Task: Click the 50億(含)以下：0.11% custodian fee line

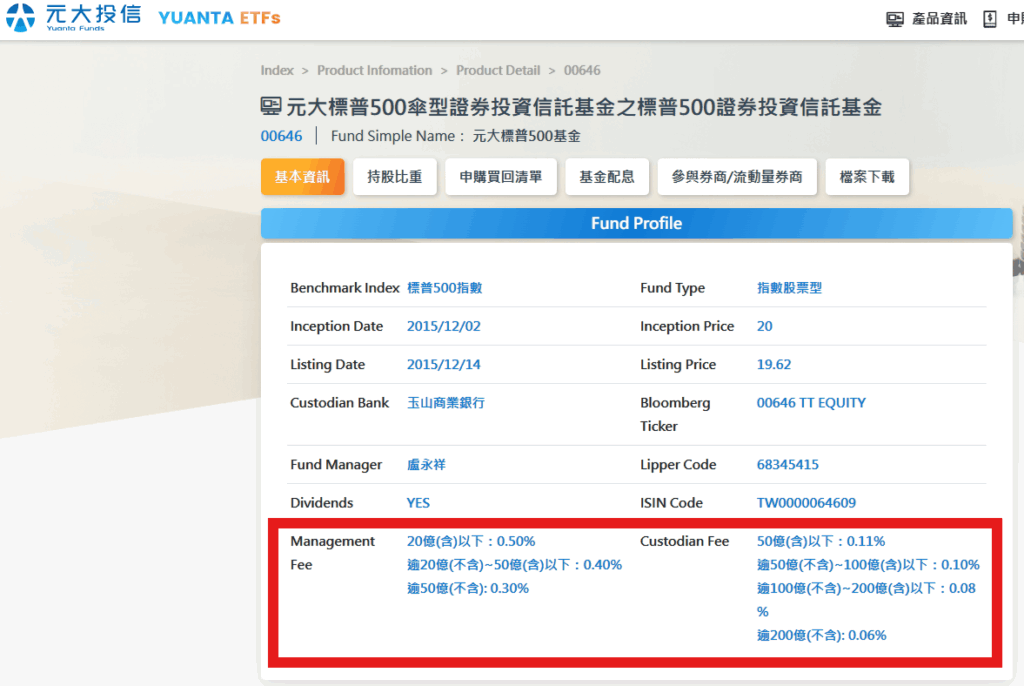Action: [821, 541]
